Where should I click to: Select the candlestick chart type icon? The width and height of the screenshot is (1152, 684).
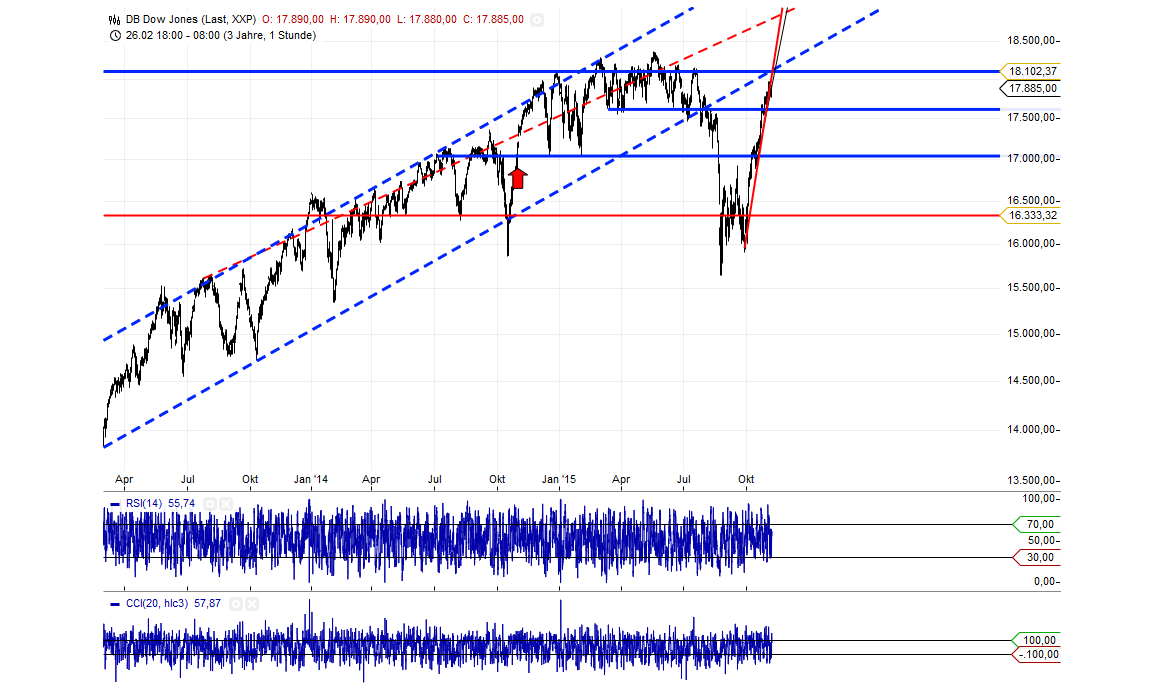point(113,17)
